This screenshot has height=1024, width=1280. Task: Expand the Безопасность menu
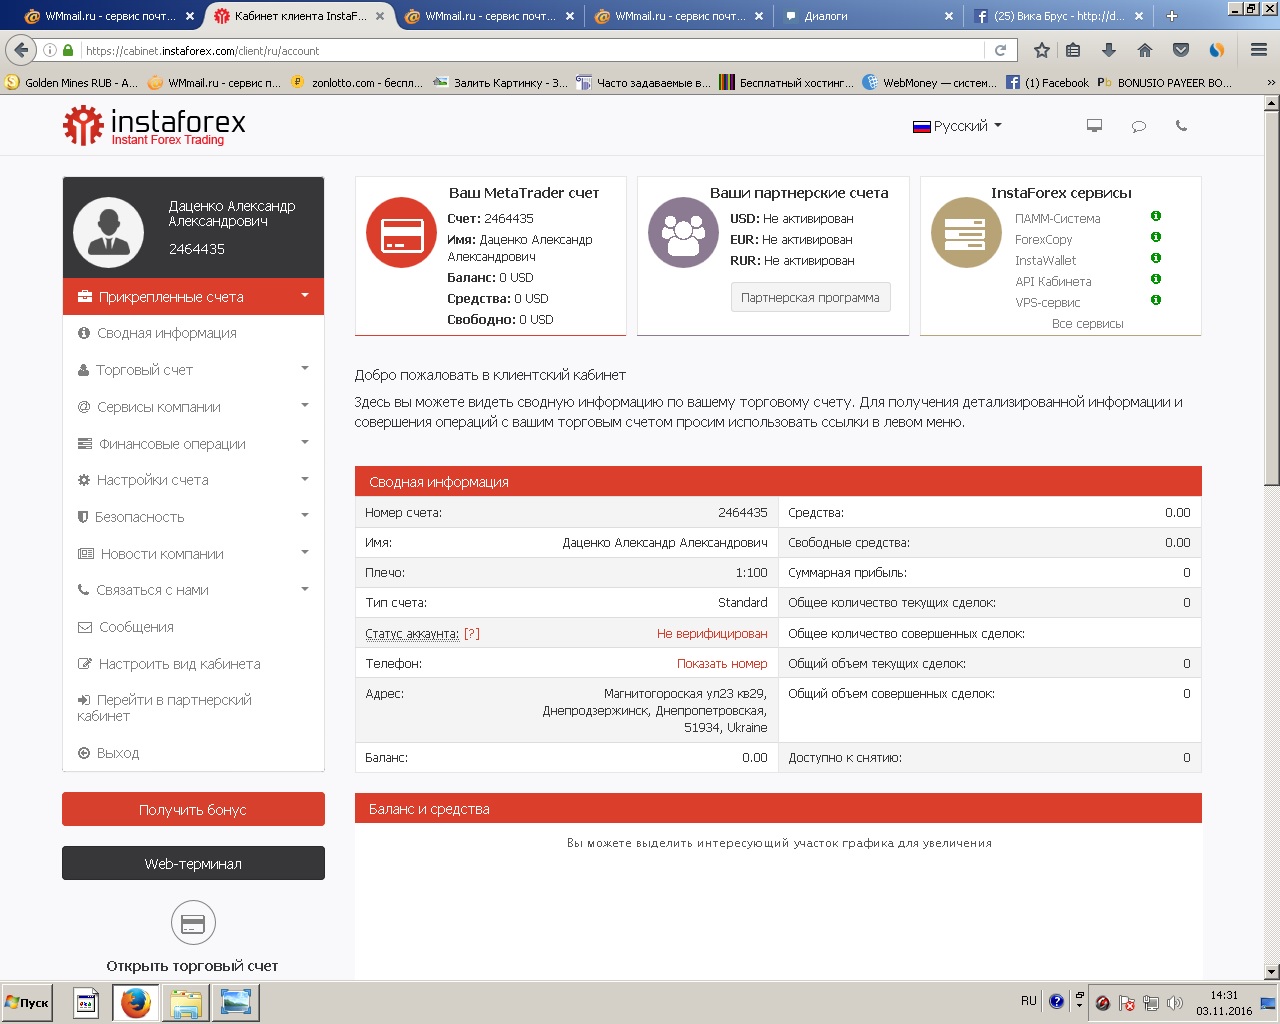pos(193,517)
